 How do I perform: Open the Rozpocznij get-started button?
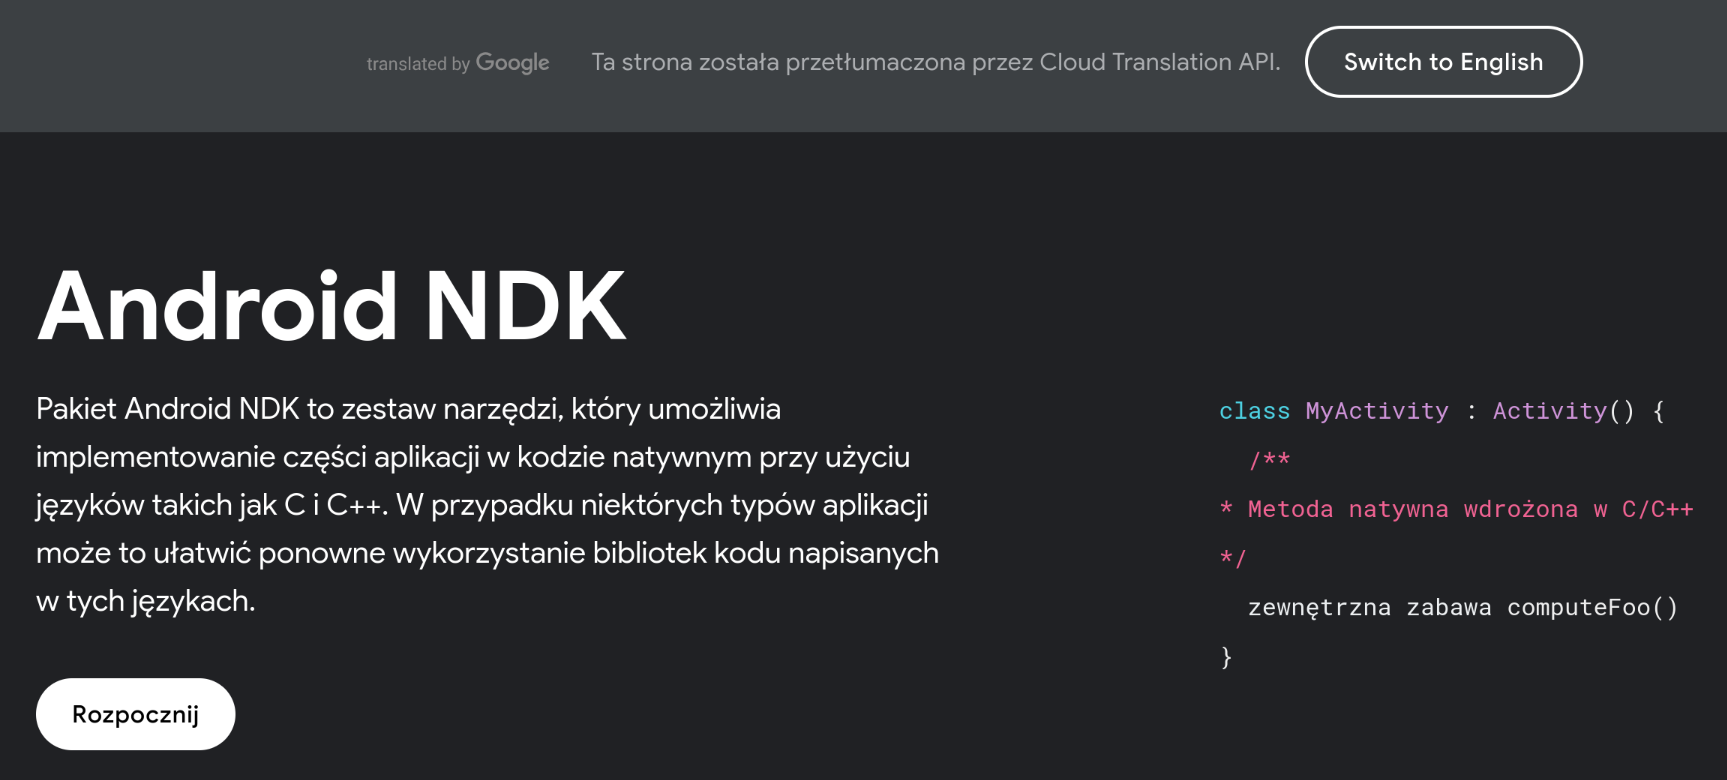click(136, 714)
